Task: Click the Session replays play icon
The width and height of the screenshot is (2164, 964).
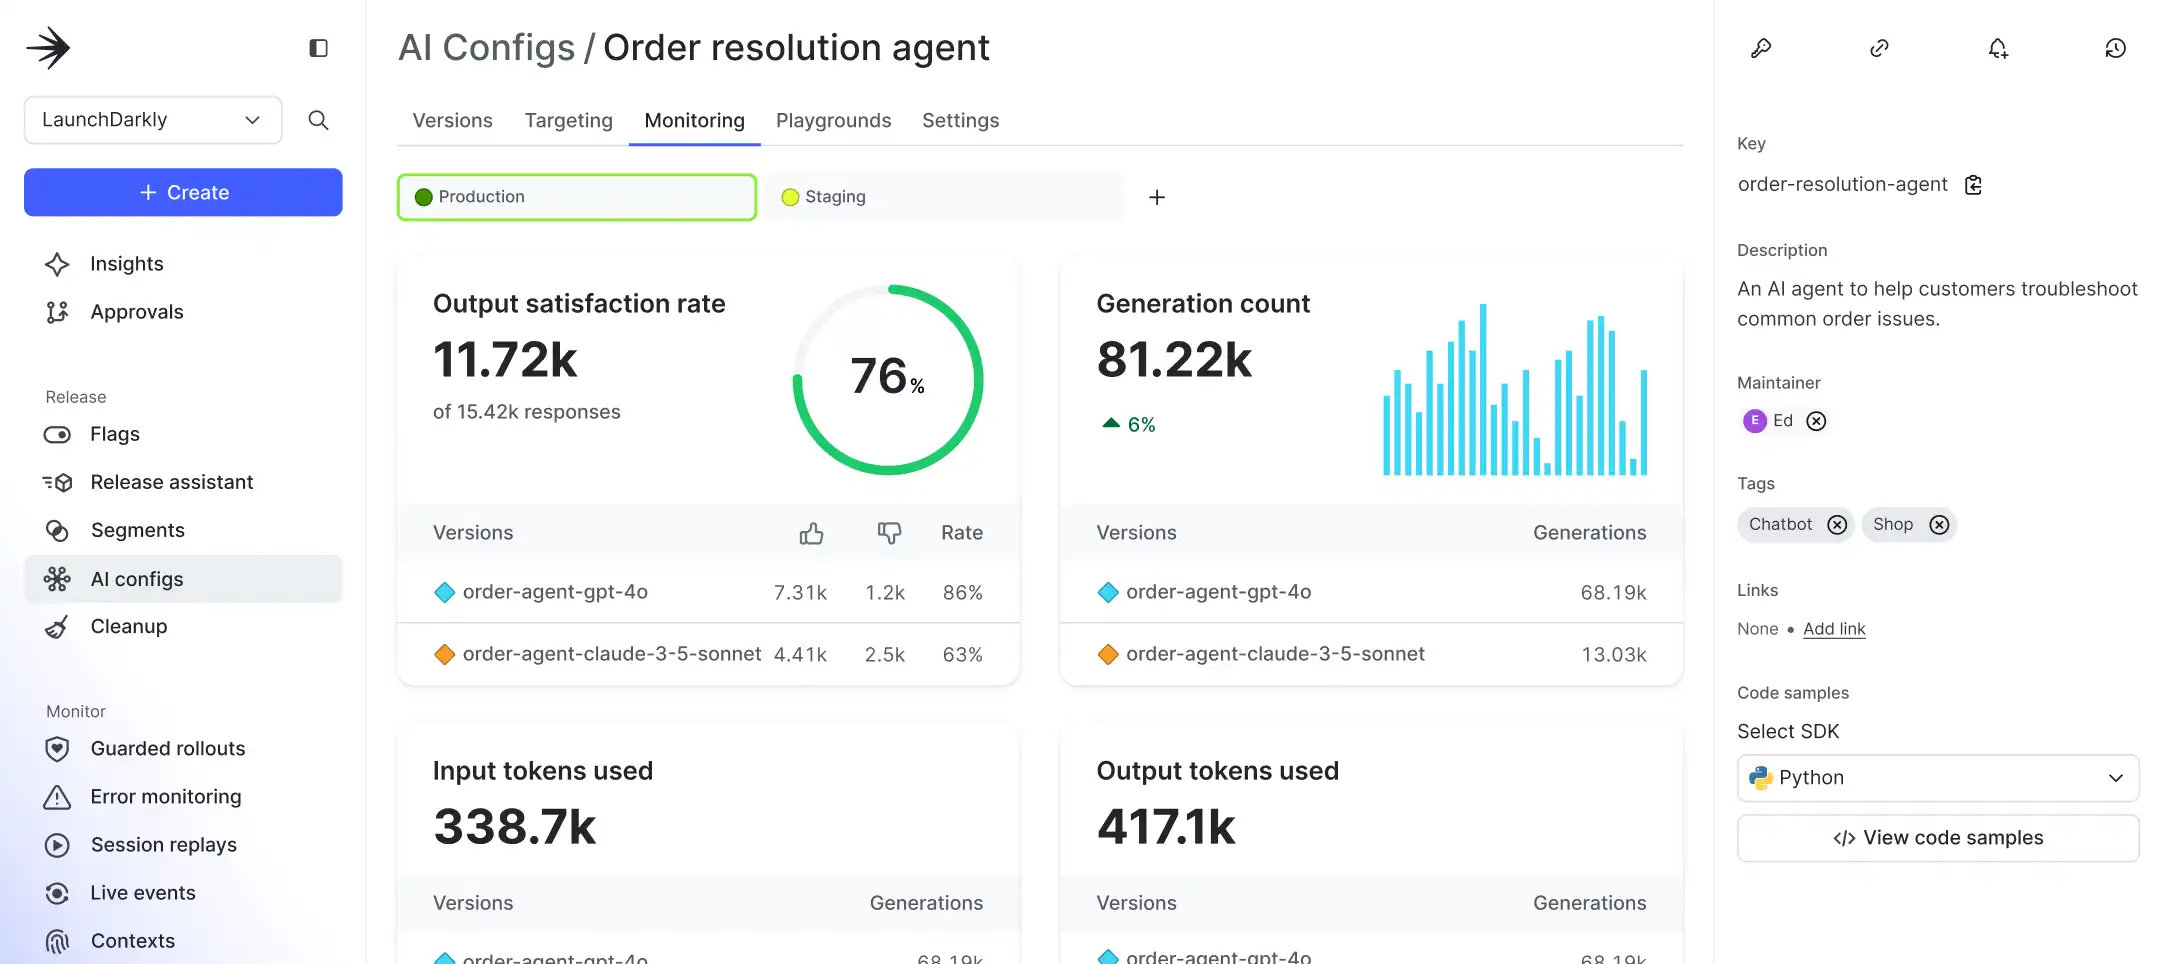Action: [x=57, y=845]
